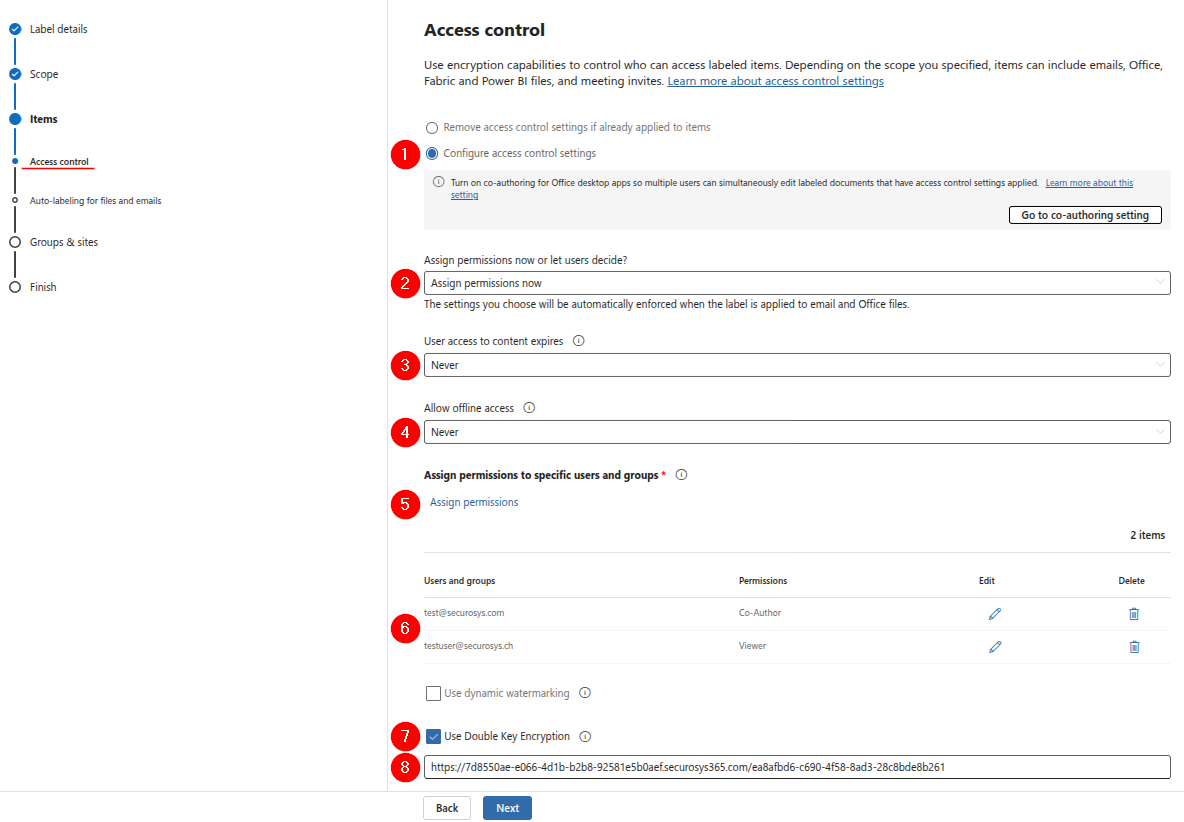
Task: Delete the testuser@securosys.ch permission entry
Action: pos(1134,647)
